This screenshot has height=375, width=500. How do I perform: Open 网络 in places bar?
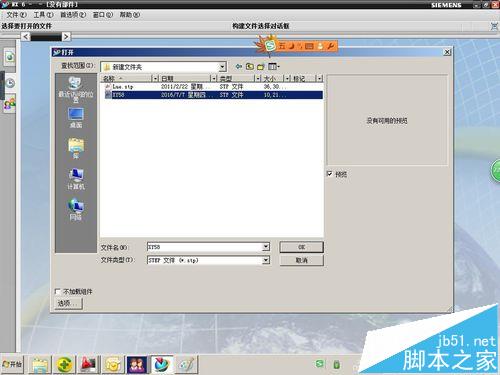click(76, 209)
